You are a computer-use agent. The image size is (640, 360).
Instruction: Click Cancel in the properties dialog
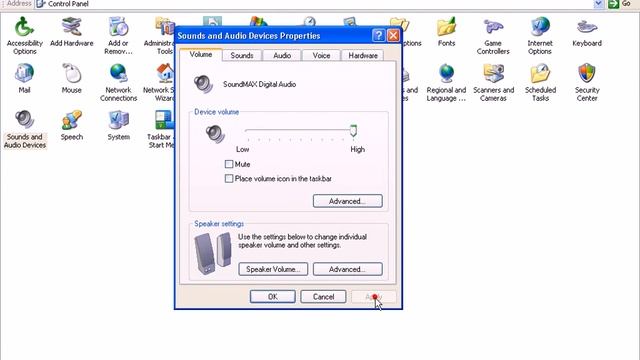pos(323,296)
